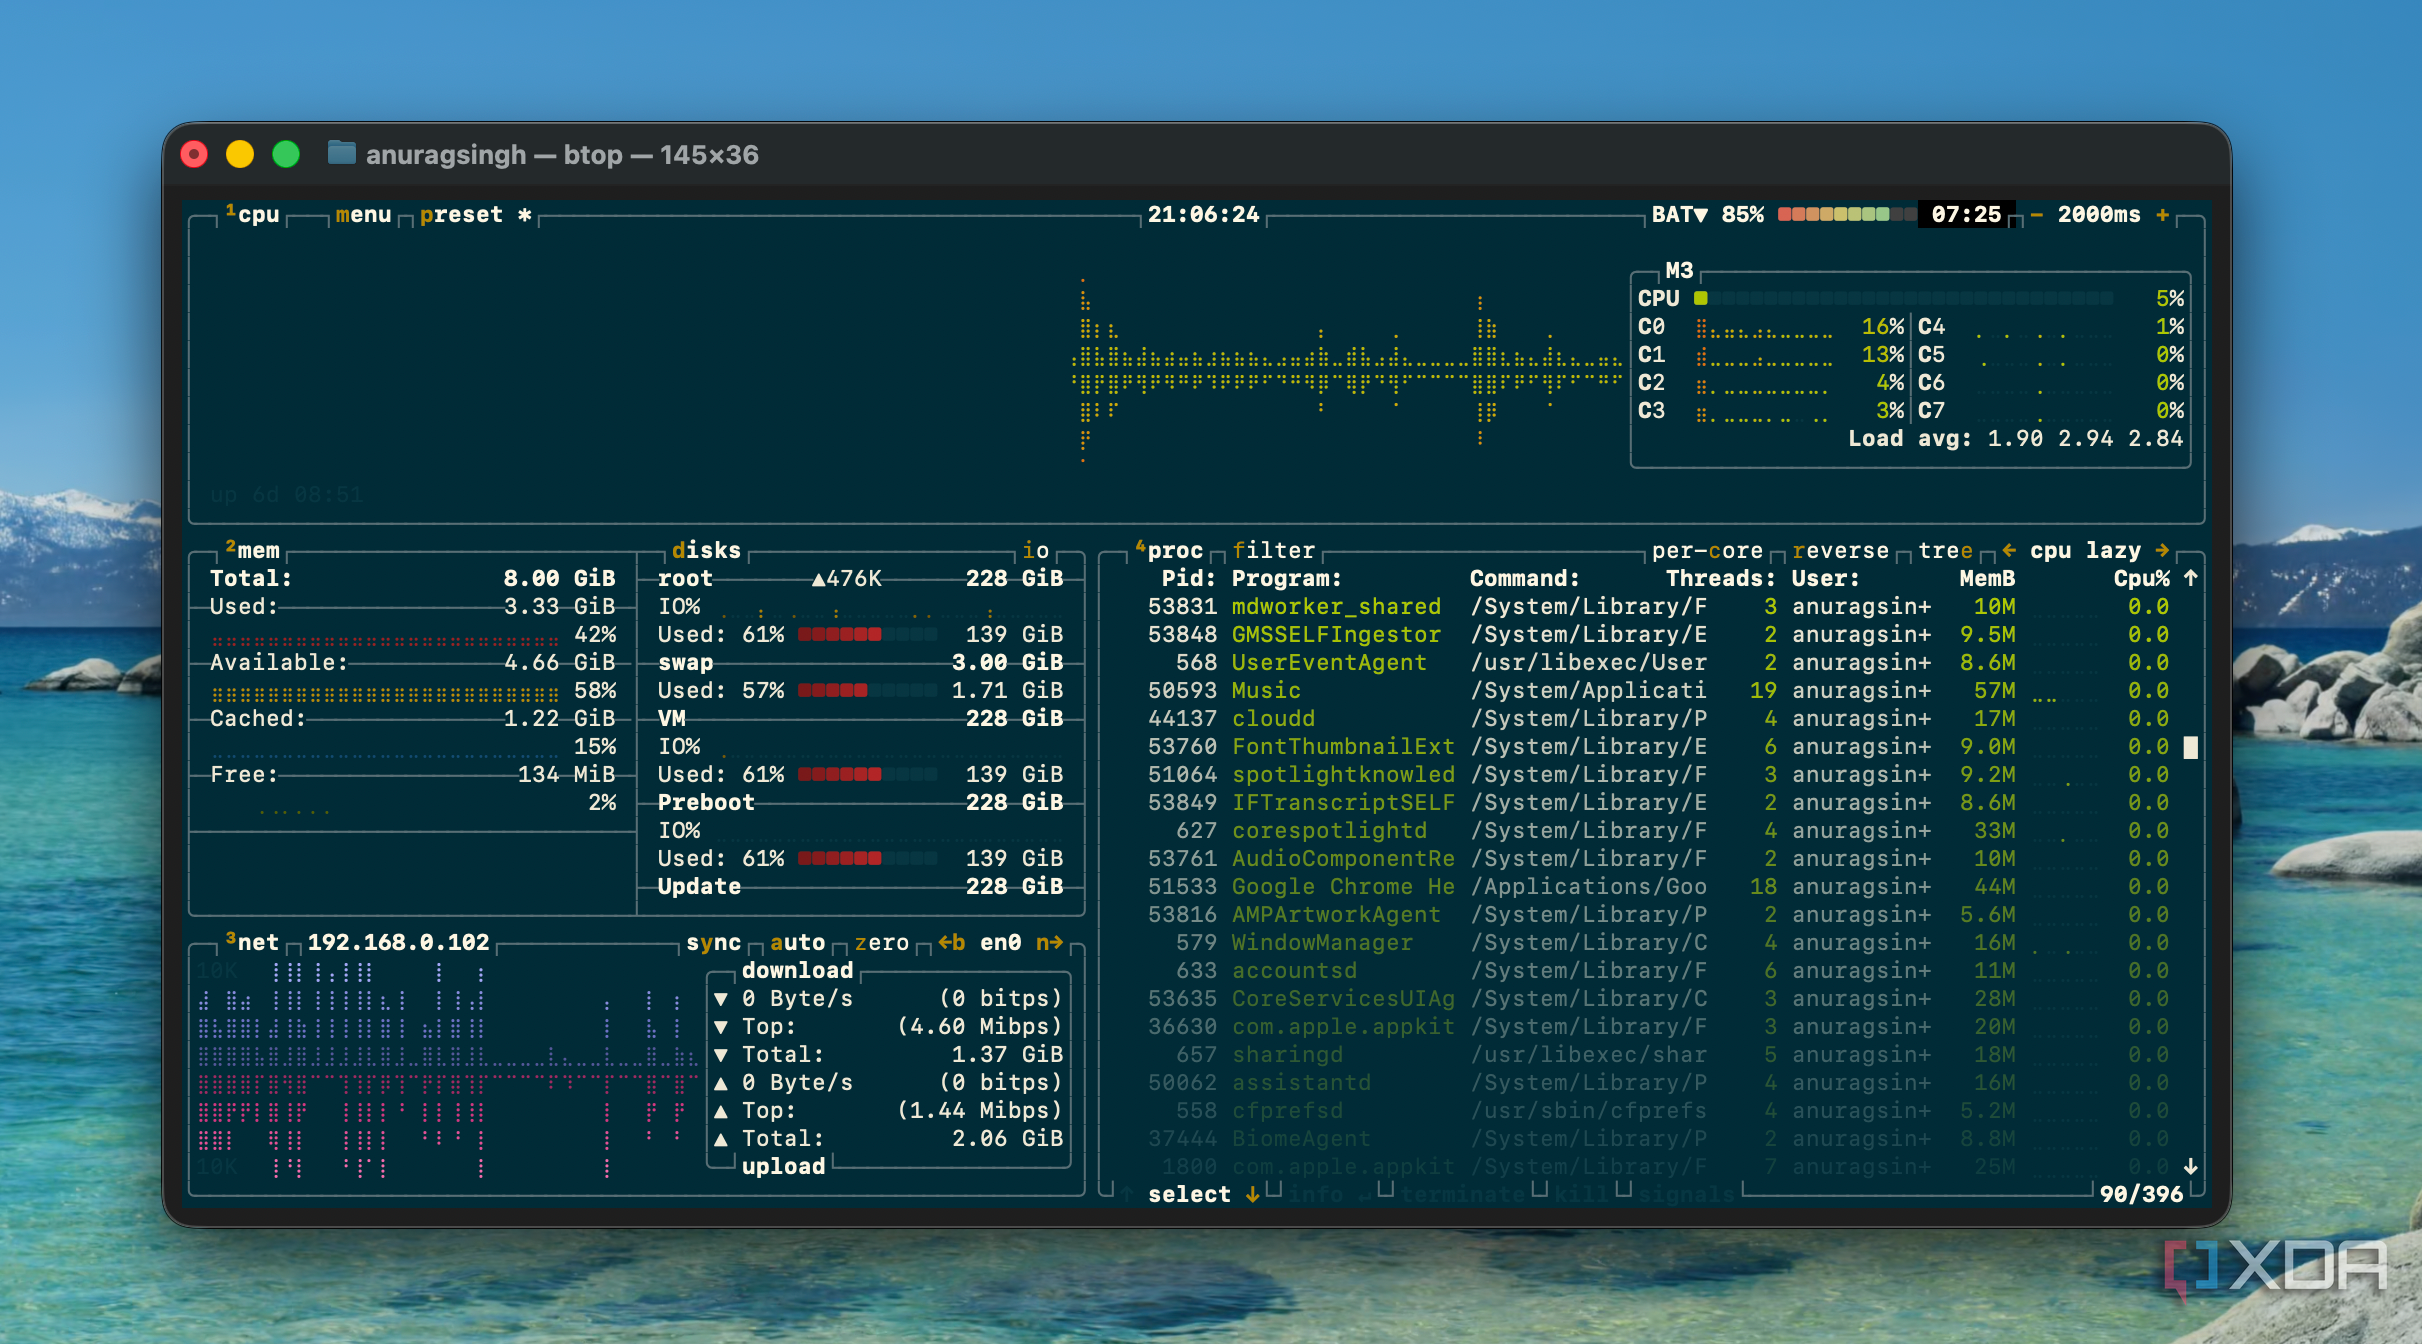Click the process list scroll up arrow
This screenshot has height=1344, width=2422.
click(x=2190, y=578)
